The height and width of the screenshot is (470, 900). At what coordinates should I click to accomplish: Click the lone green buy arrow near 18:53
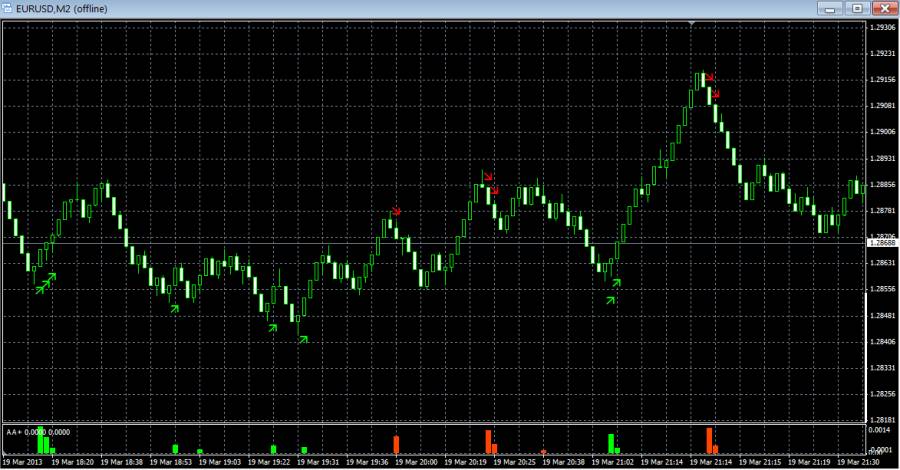tap(175, 308)
